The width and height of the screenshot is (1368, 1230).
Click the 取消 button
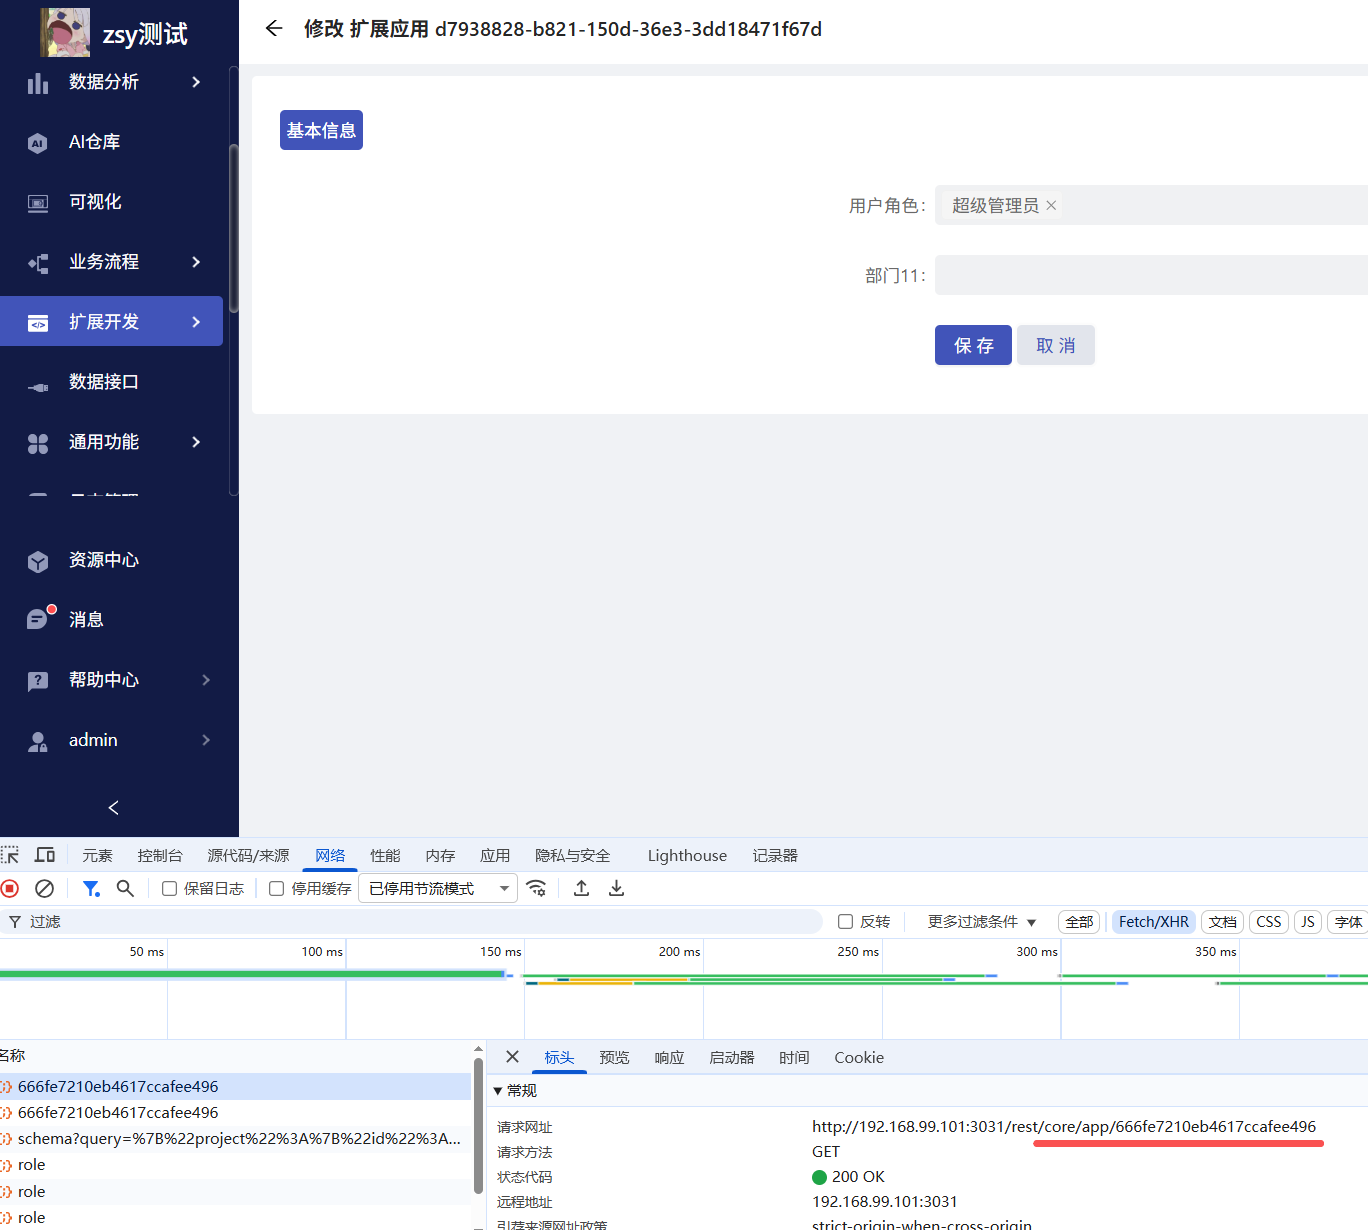[x=1055, y=345]
